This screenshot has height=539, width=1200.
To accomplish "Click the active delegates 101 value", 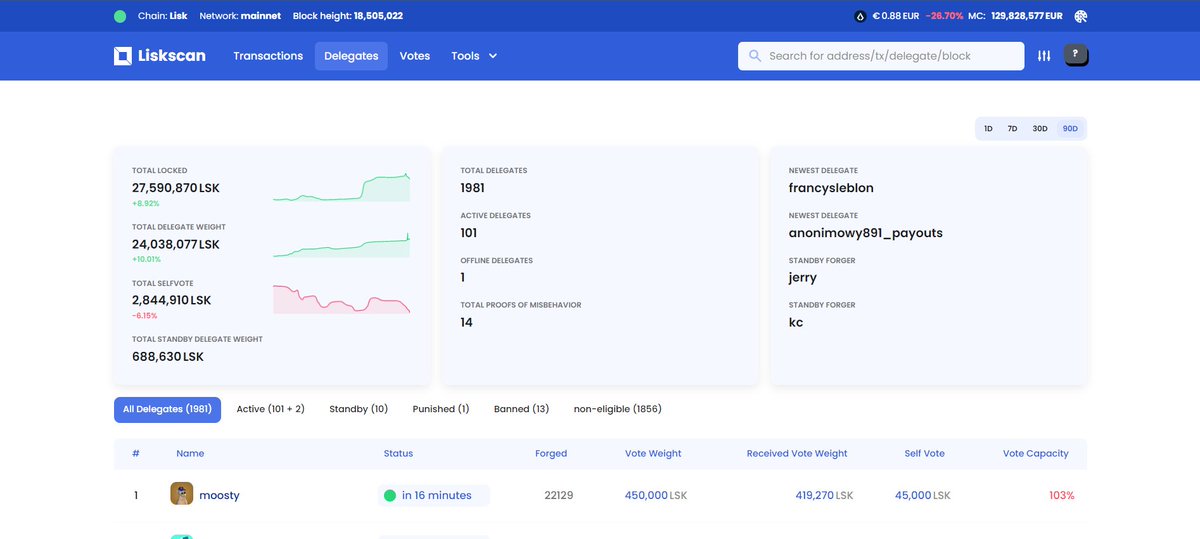I will tap(467, 233).
